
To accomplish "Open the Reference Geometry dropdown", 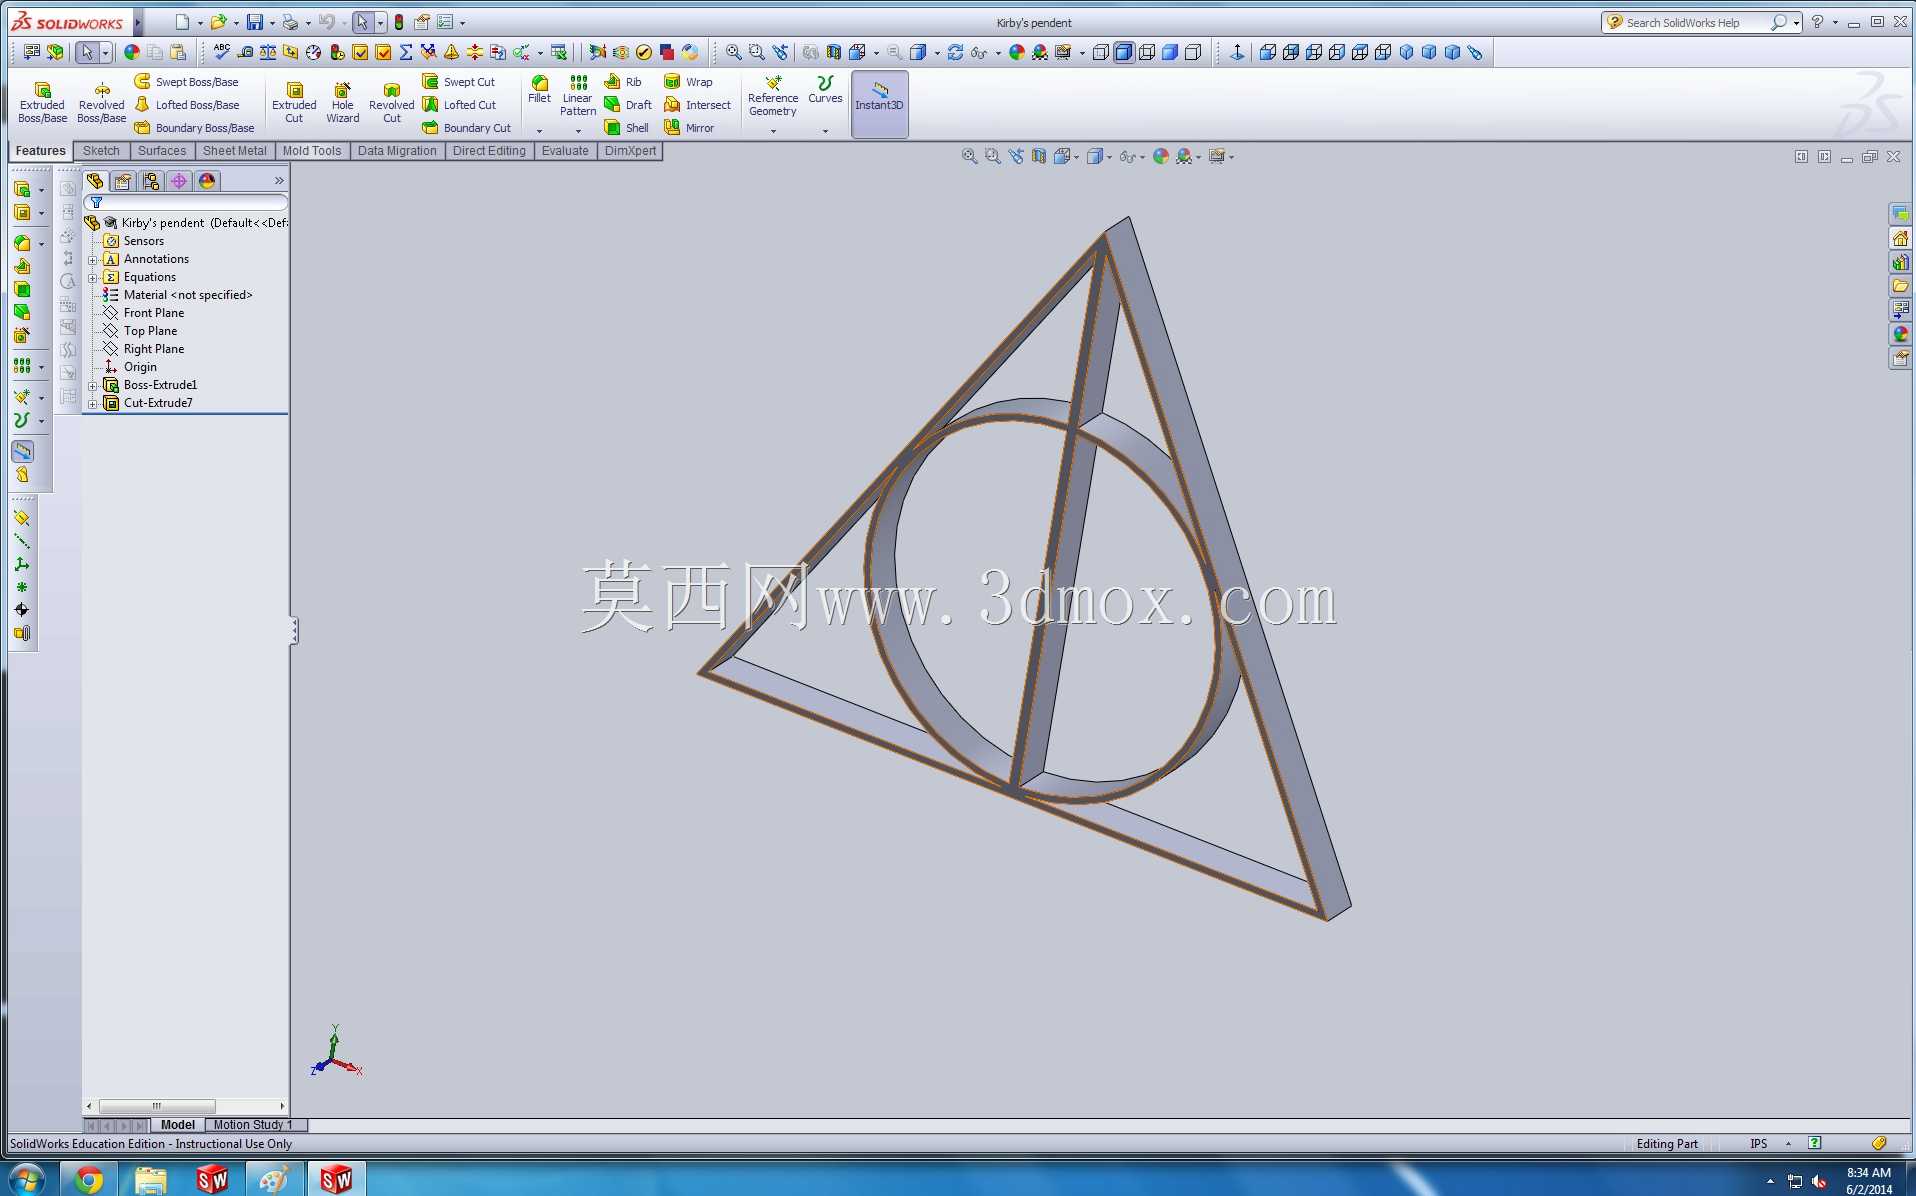I will [773, 130].
